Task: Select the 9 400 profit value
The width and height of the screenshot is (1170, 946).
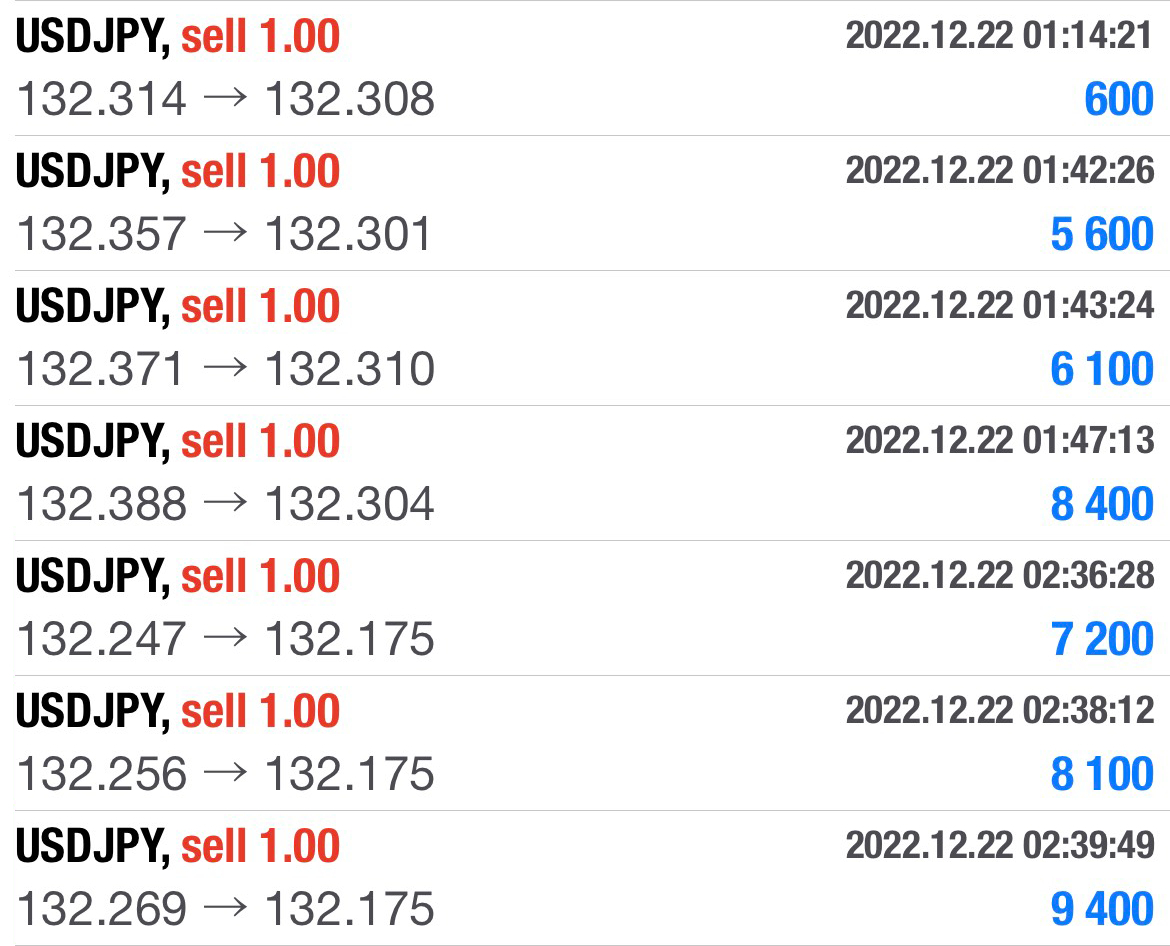Action: tap(1102, 909)
